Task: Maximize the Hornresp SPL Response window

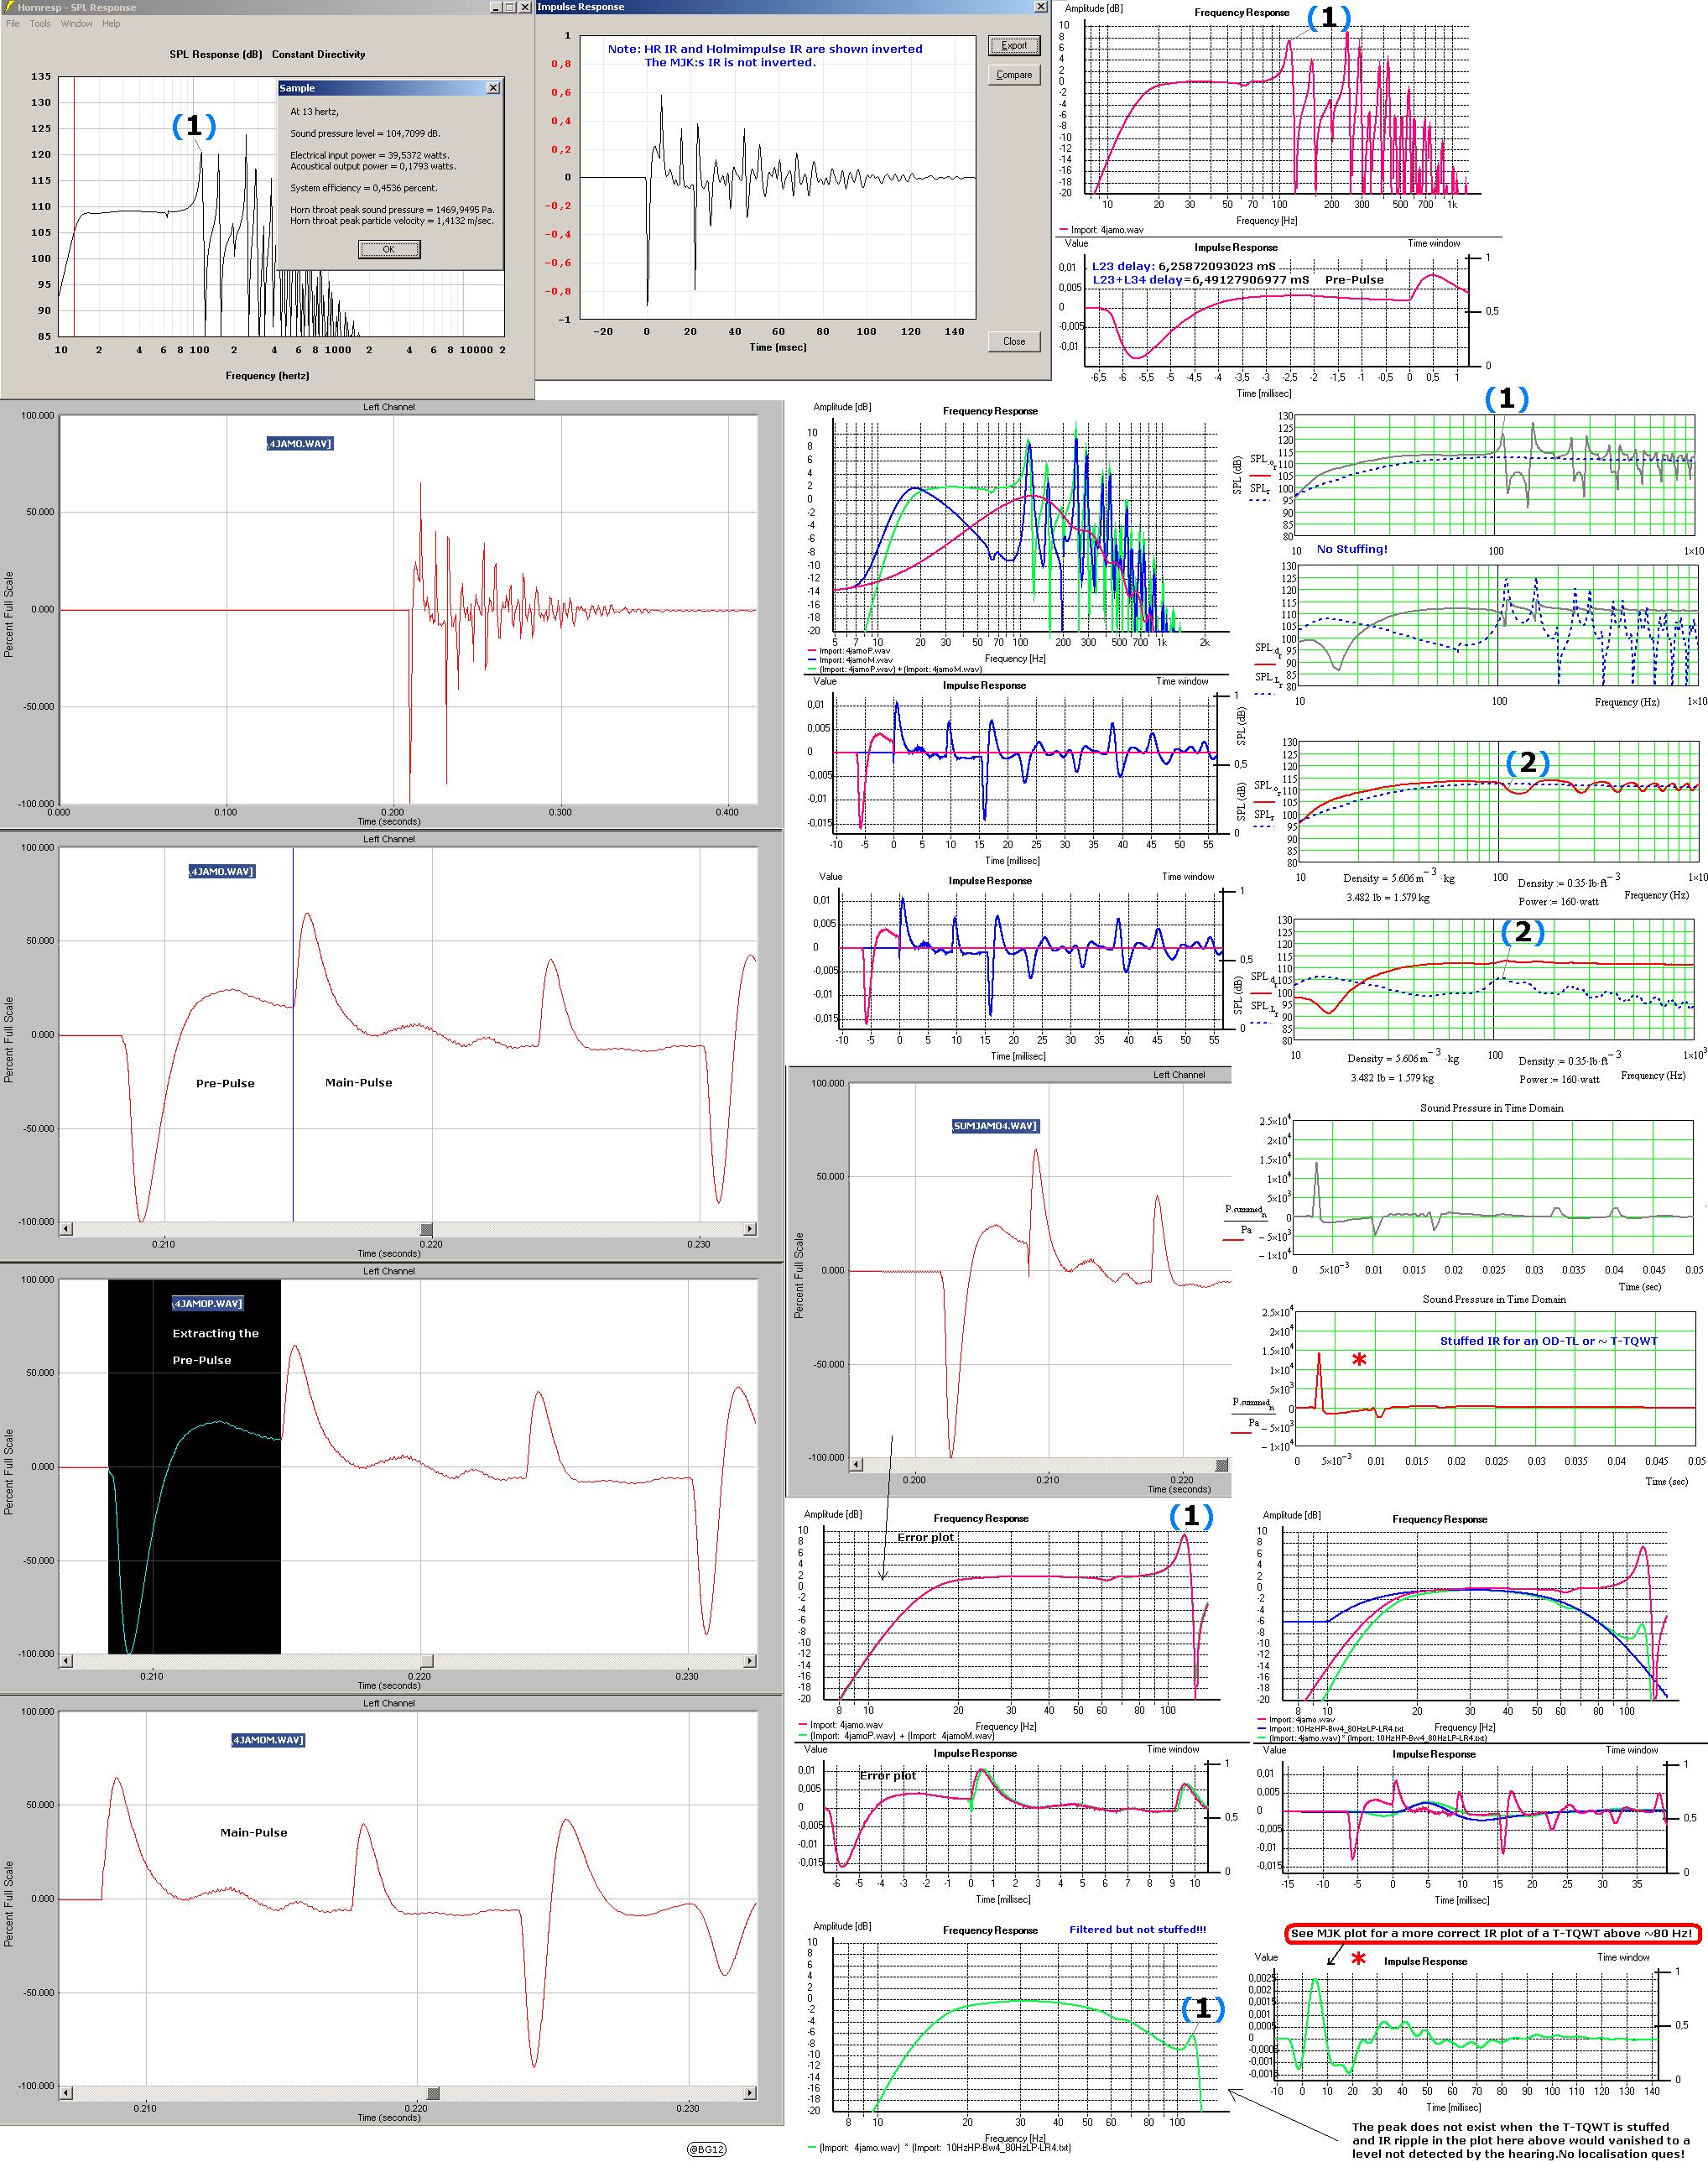Action: (510, 7)
